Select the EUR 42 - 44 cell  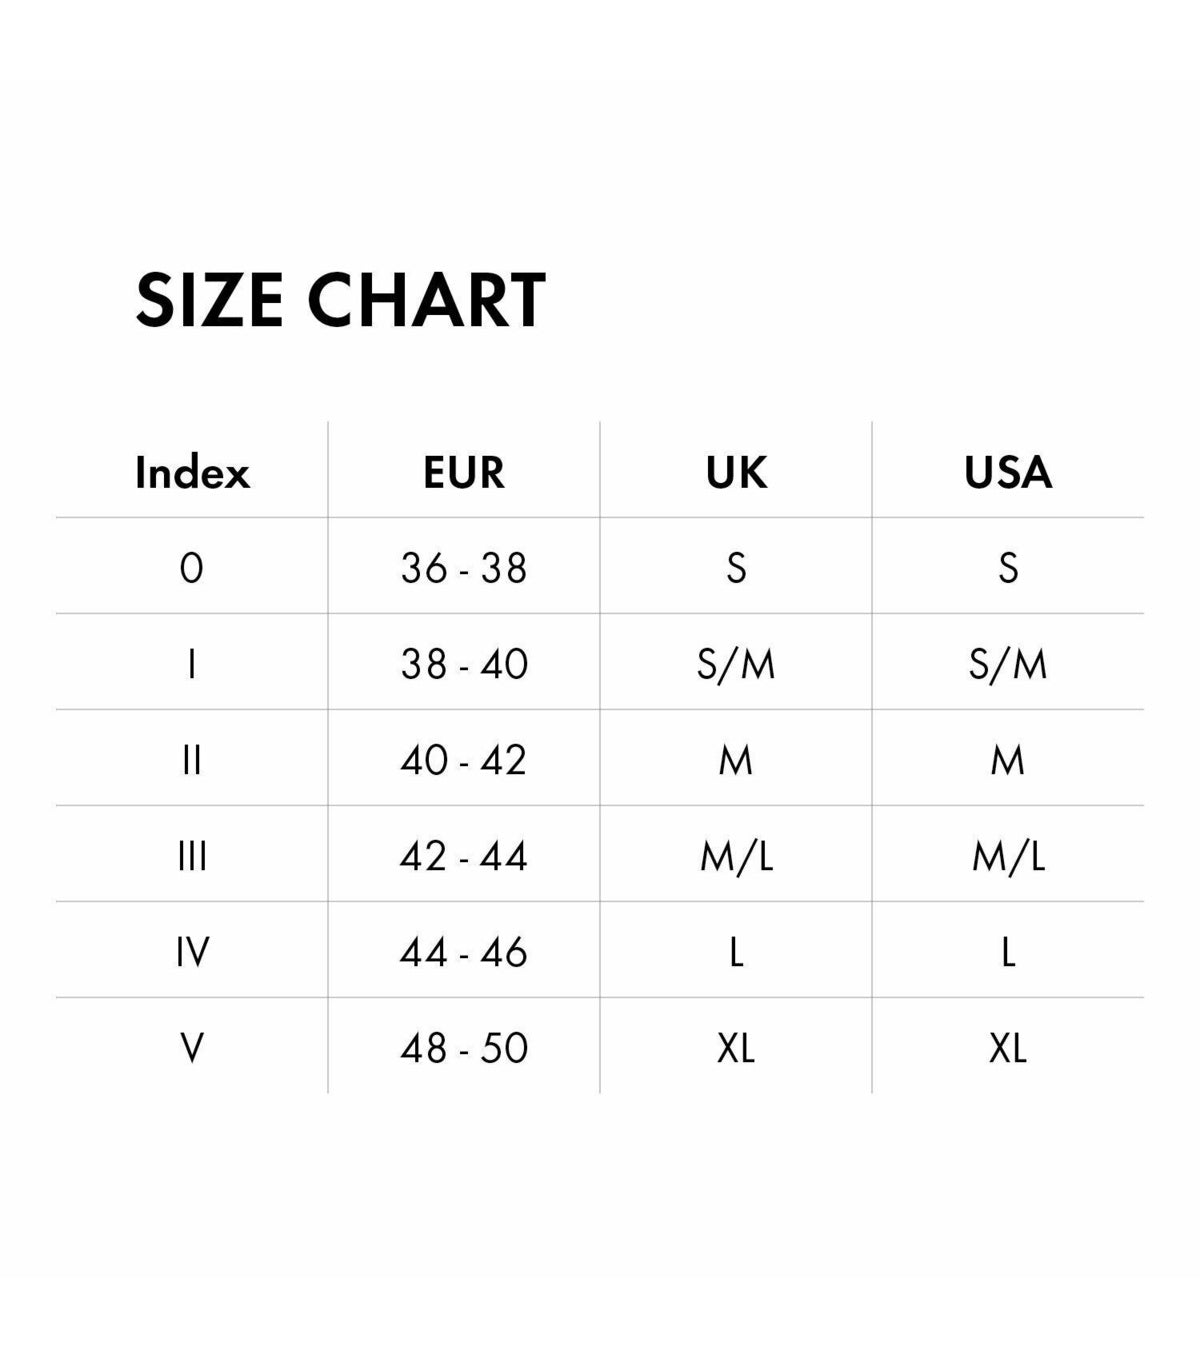pyautogui.click(x=464, y=856)
